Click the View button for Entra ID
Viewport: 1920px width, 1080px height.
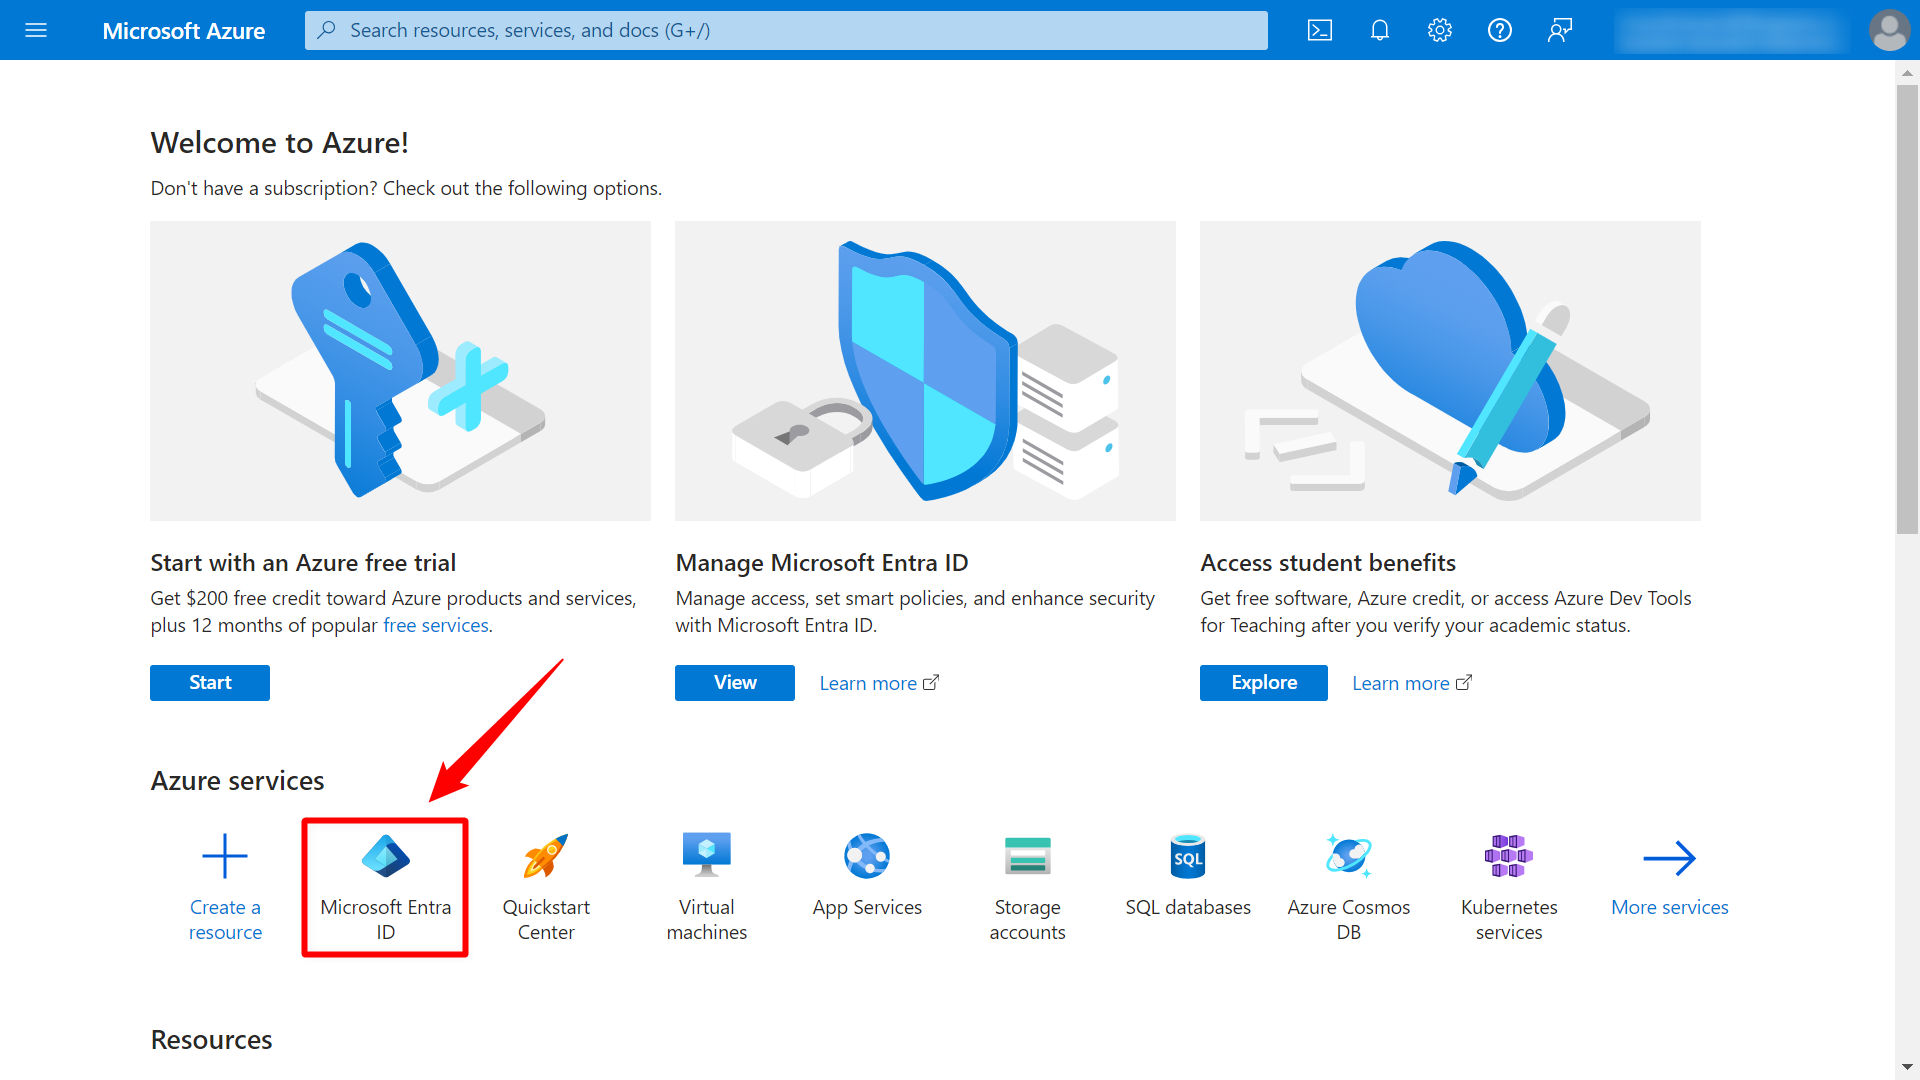pos(735,683)
